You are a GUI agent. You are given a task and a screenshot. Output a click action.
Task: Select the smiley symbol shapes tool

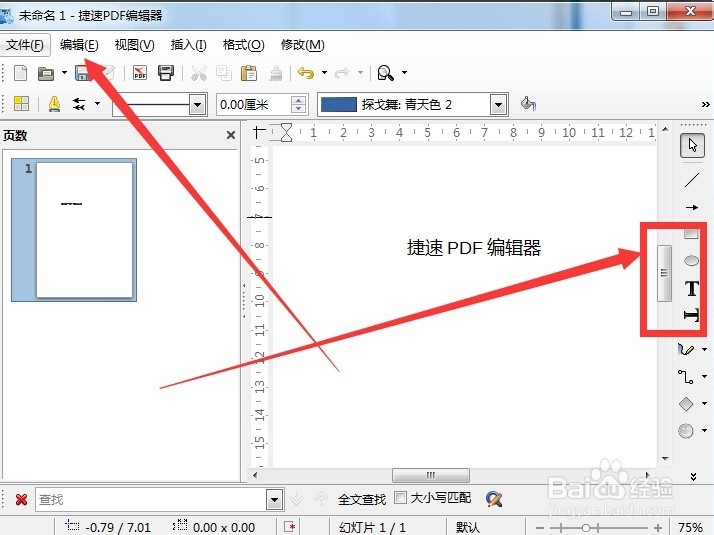(x=686, y=430)
